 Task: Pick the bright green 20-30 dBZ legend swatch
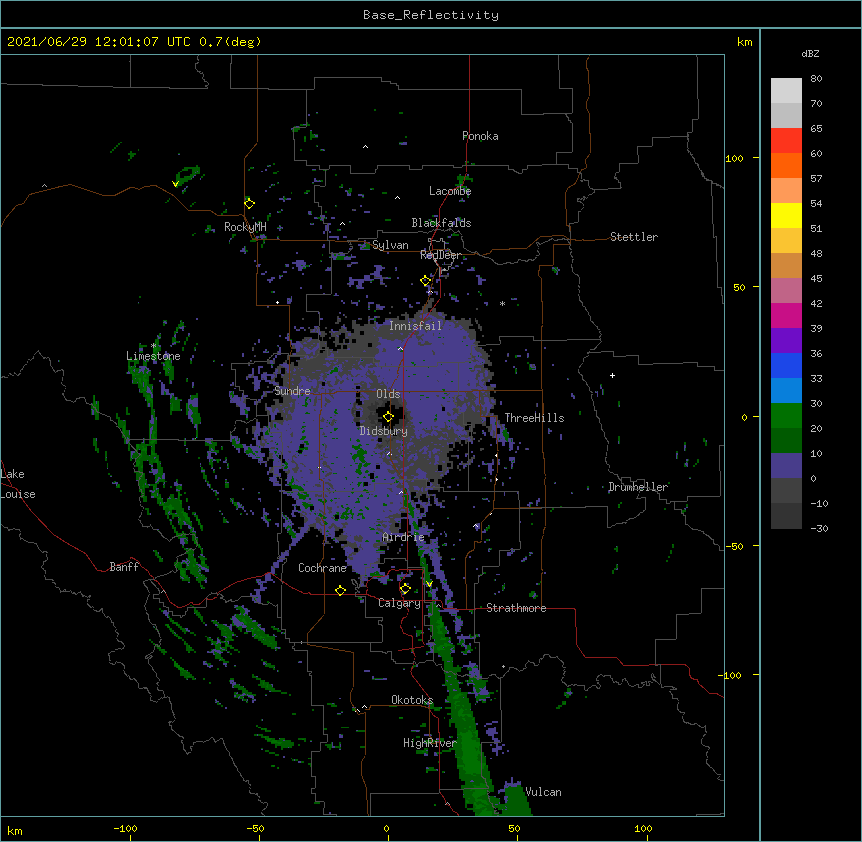point(786,416)
